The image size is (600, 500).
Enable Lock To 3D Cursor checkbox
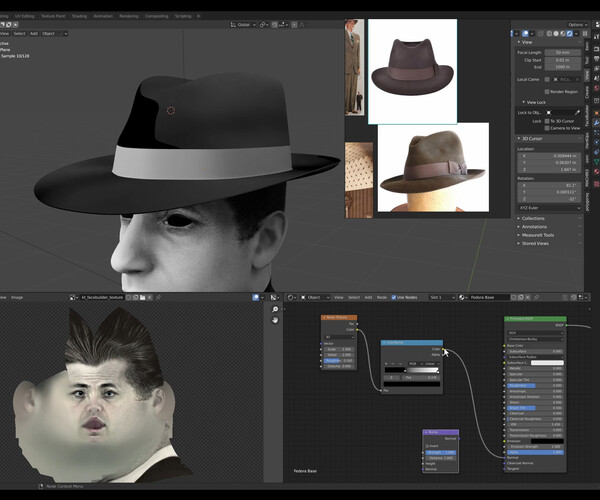(547, 121)
